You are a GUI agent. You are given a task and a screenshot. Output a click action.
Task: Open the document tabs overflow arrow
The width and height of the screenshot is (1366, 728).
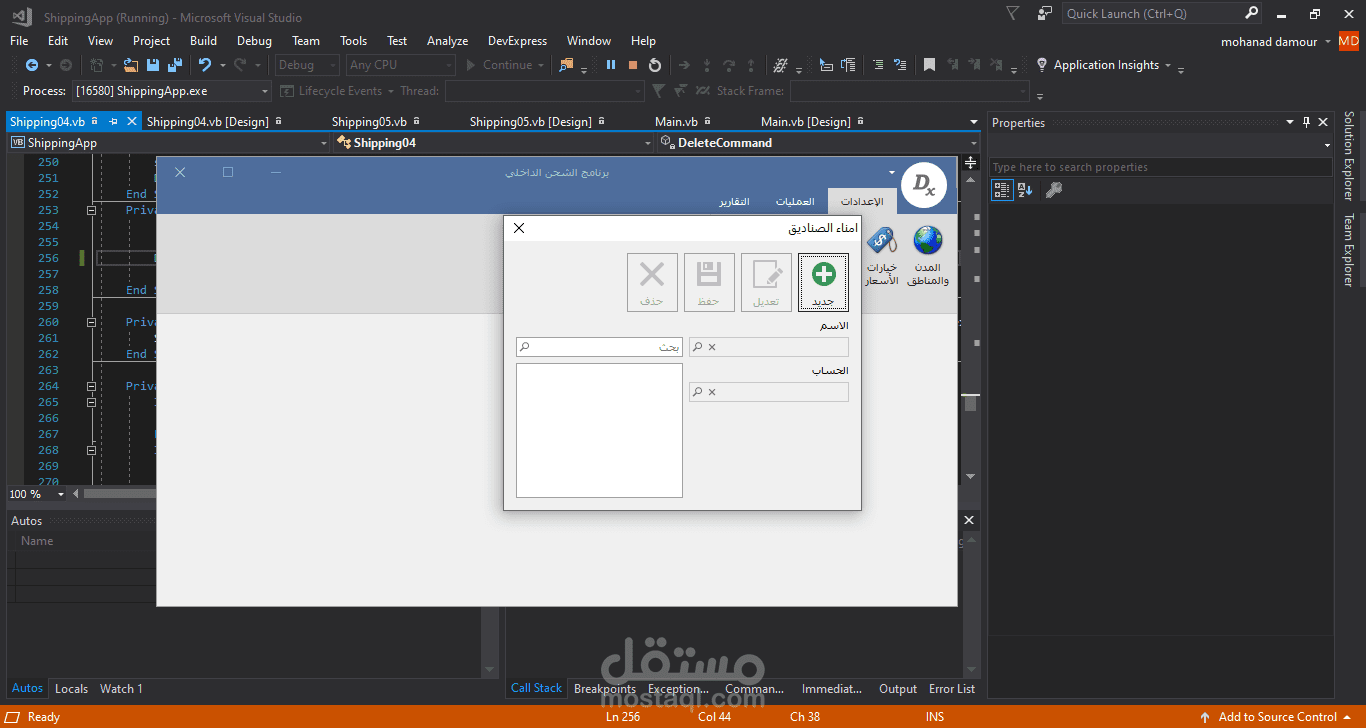pos(974,122)
